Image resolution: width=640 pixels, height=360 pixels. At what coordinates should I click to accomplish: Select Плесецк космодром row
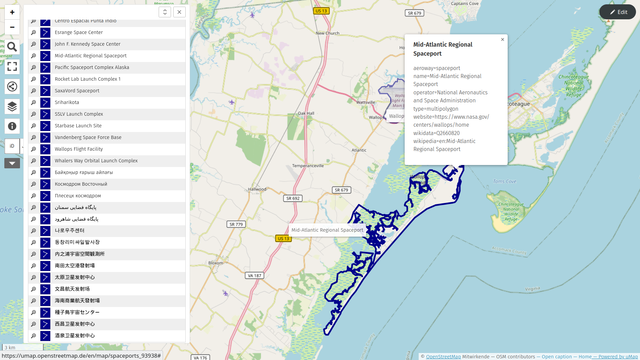pyautogui.click(x=107, y=196)
